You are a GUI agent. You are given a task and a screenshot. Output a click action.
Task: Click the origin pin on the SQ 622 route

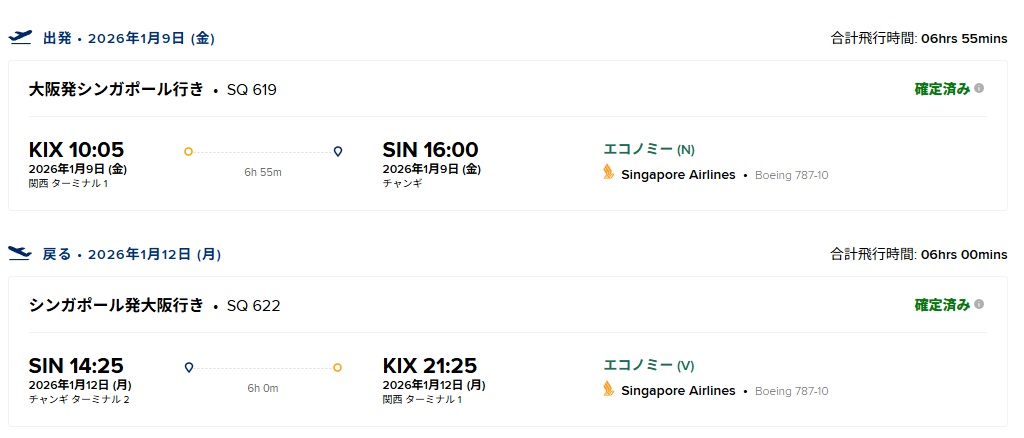click(x=188, y=368)
